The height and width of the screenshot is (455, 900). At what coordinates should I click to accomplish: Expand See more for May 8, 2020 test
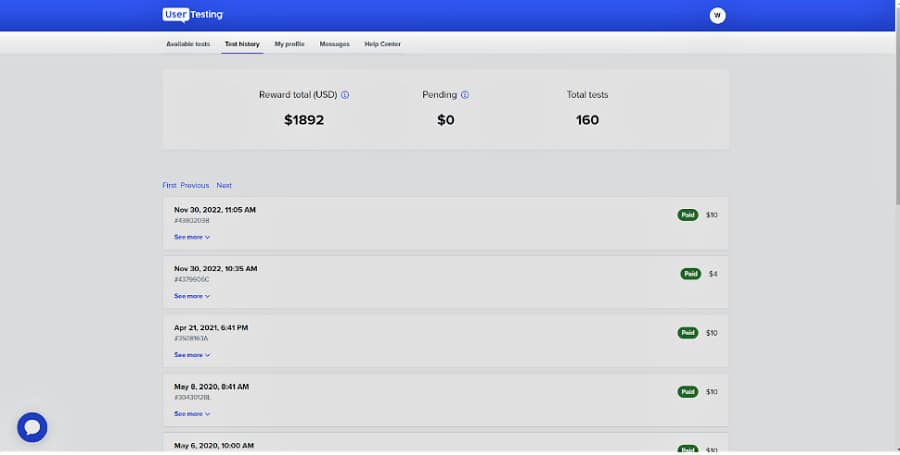pos(191,414)
